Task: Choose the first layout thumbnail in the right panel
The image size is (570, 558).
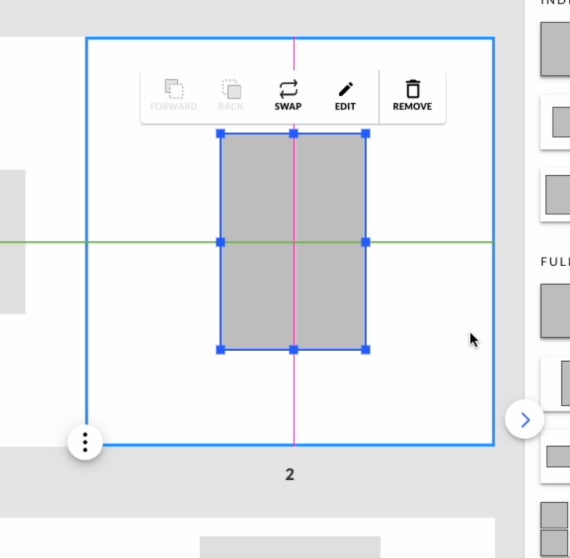Action: tap(555, 49)
